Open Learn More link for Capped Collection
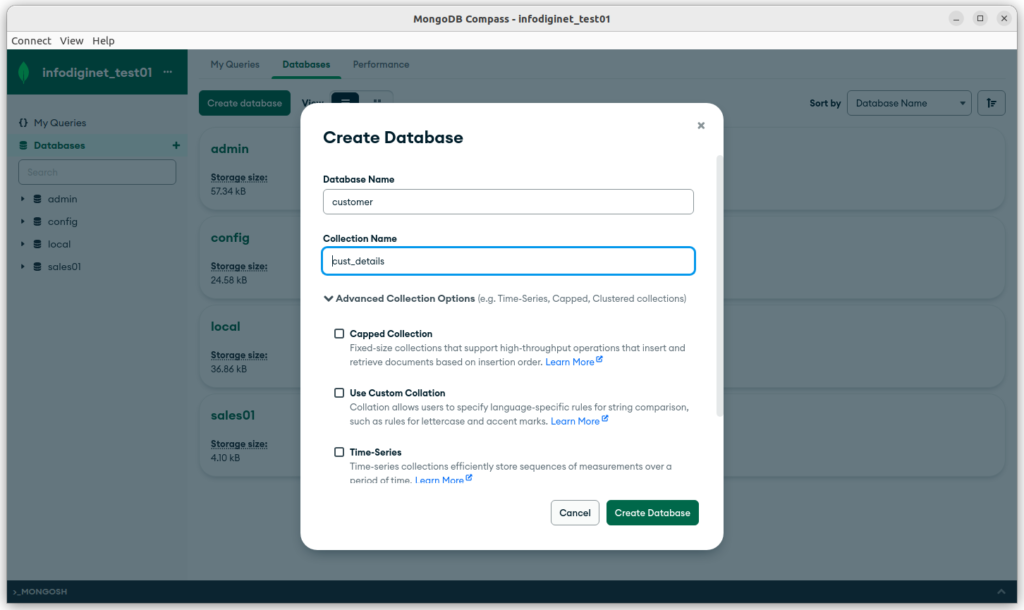The width and height of the screenshot is (1024, 610). click(569, 362)
